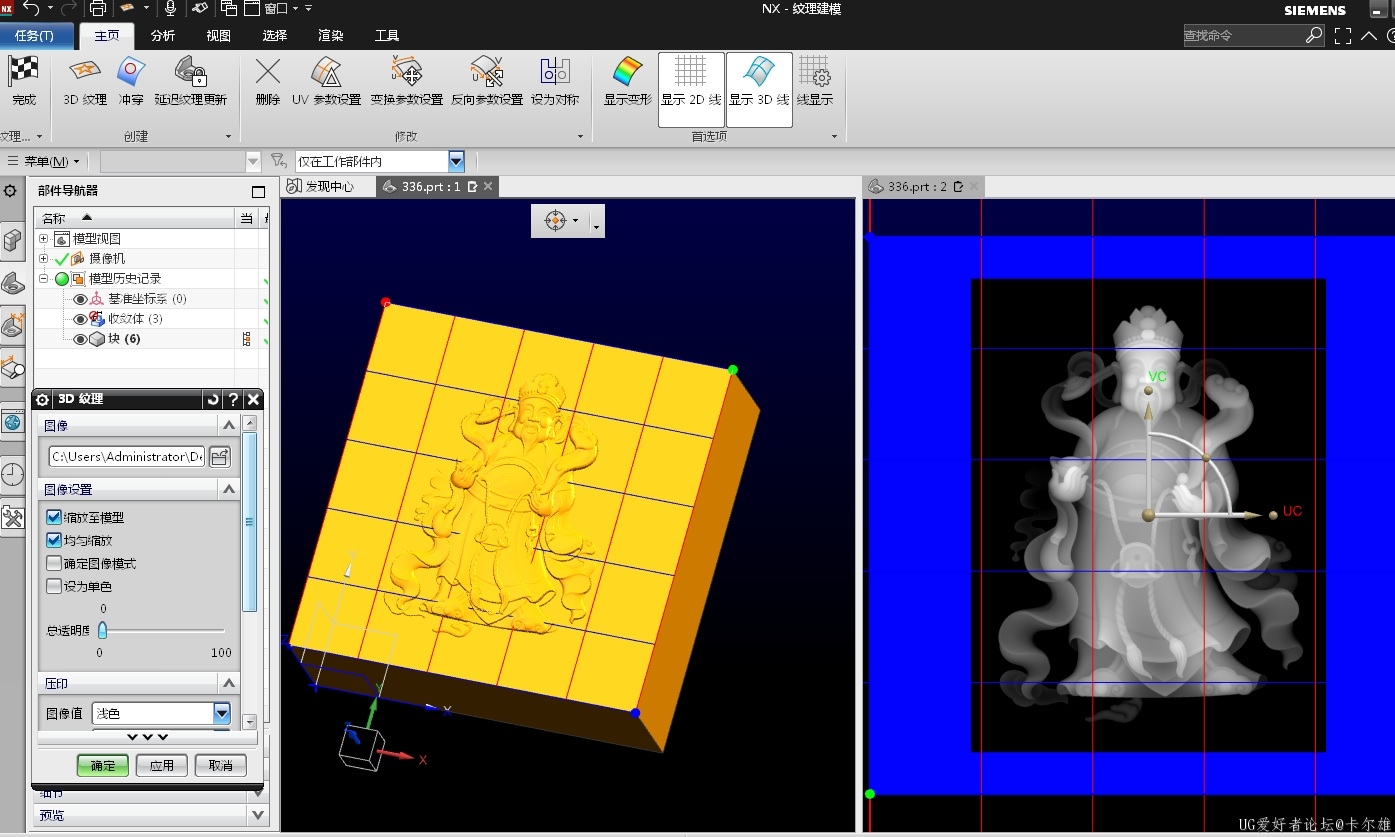Switch to 工具 ribbon tab

pos(386,35)
